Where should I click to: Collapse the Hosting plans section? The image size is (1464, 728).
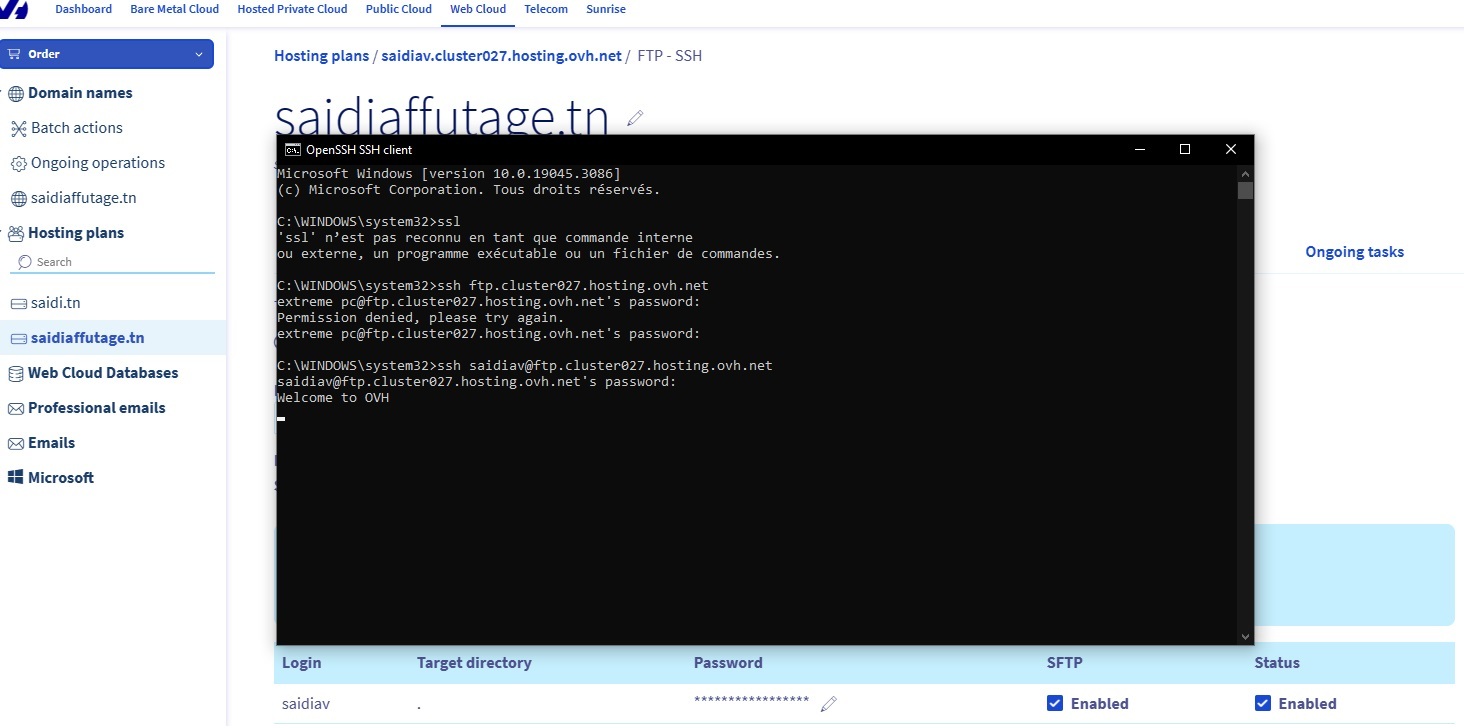[75, 233]
